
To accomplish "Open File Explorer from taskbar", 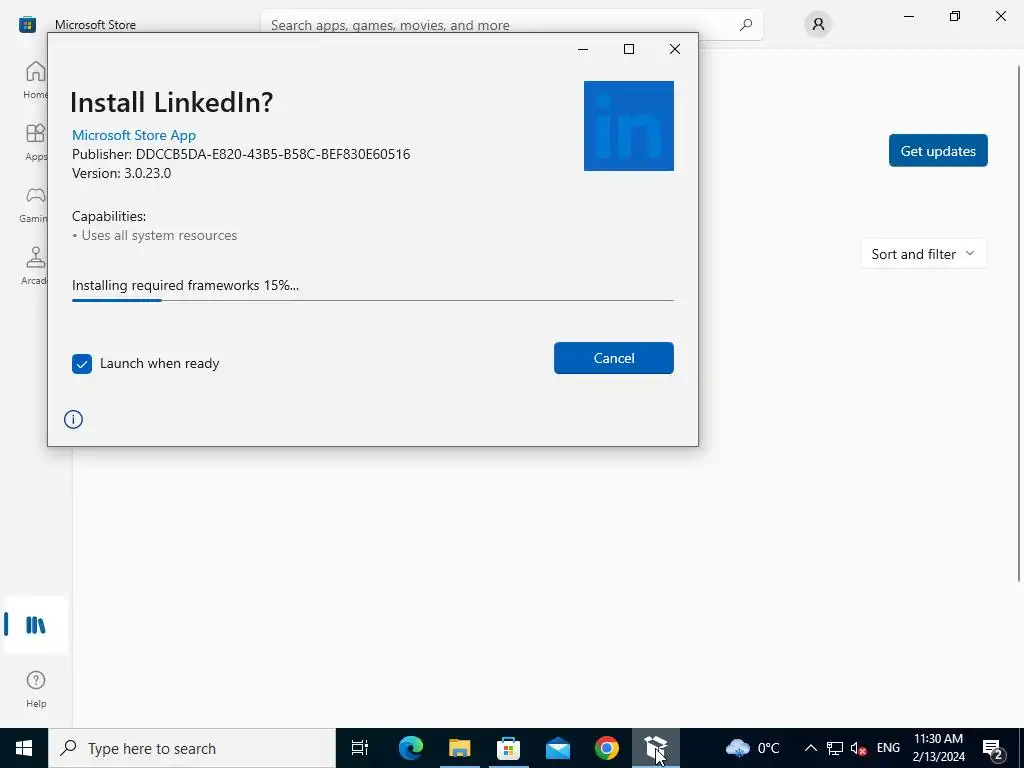I will [460, 748].
